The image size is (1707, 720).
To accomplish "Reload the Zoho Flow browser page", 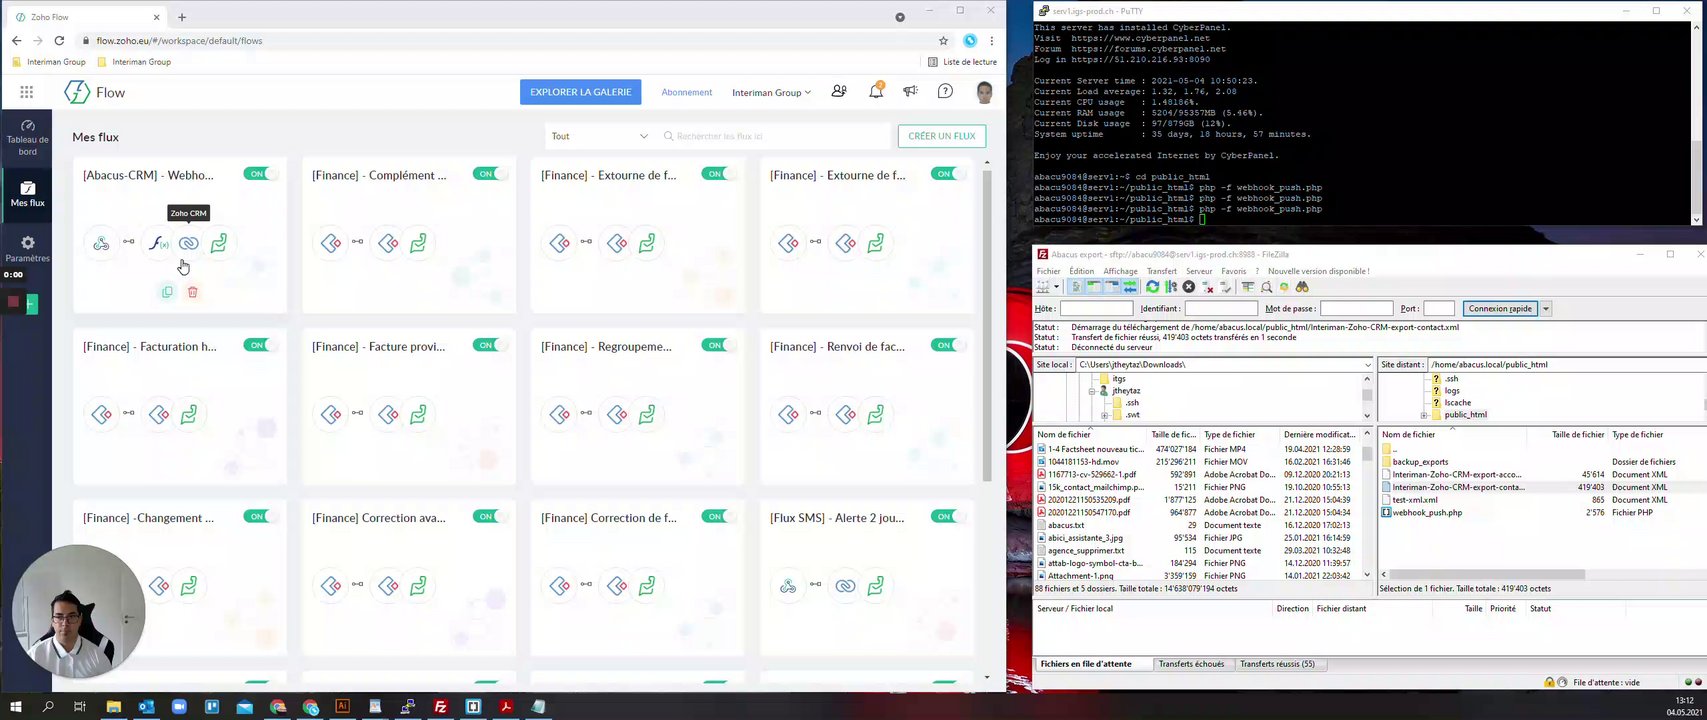I will click(59, 41).
